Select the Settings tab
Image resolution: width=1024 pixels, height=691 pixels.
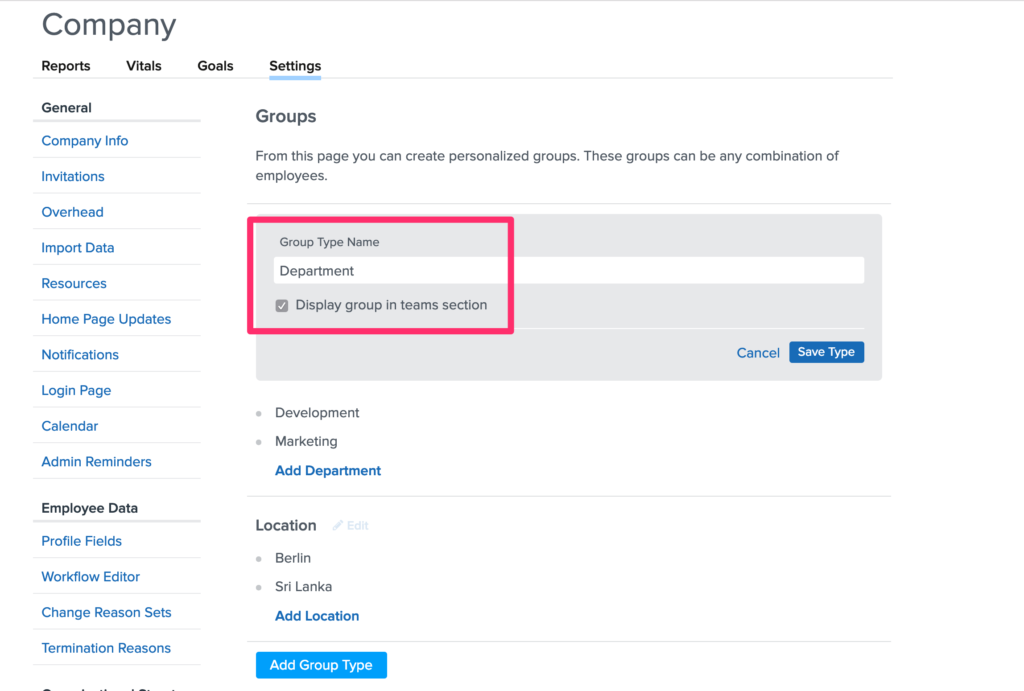(295, 66)
